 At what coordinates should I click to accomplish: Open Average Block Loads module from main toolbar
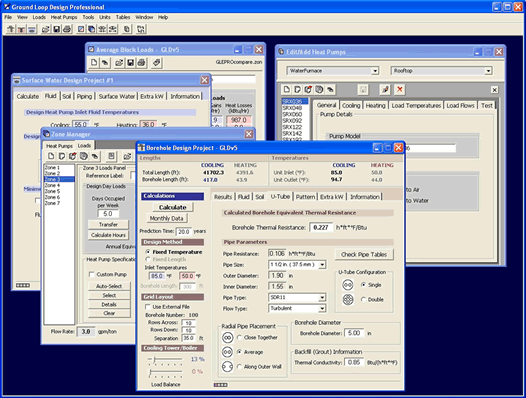[x=81, y=29]
